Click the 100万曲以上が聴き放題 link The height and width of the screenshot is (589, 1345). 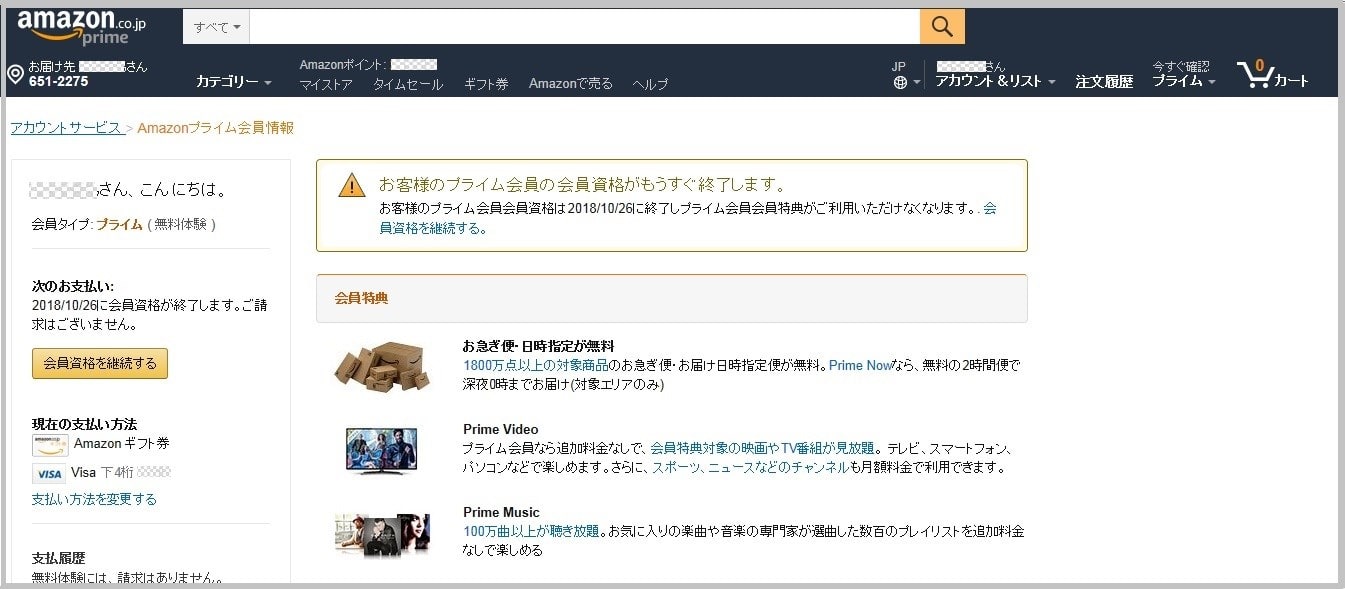(x=531, y=531)
